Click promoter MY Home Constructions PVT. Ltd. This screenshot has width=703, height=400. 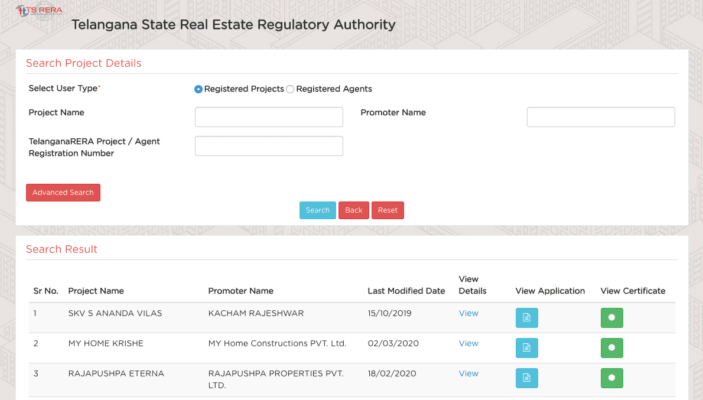[277, 343]
